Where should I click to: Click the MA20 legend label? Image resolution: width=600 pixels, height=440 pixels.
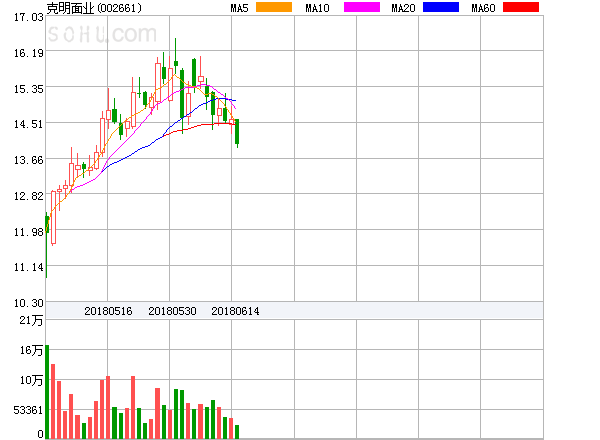(x=403, y=8)
